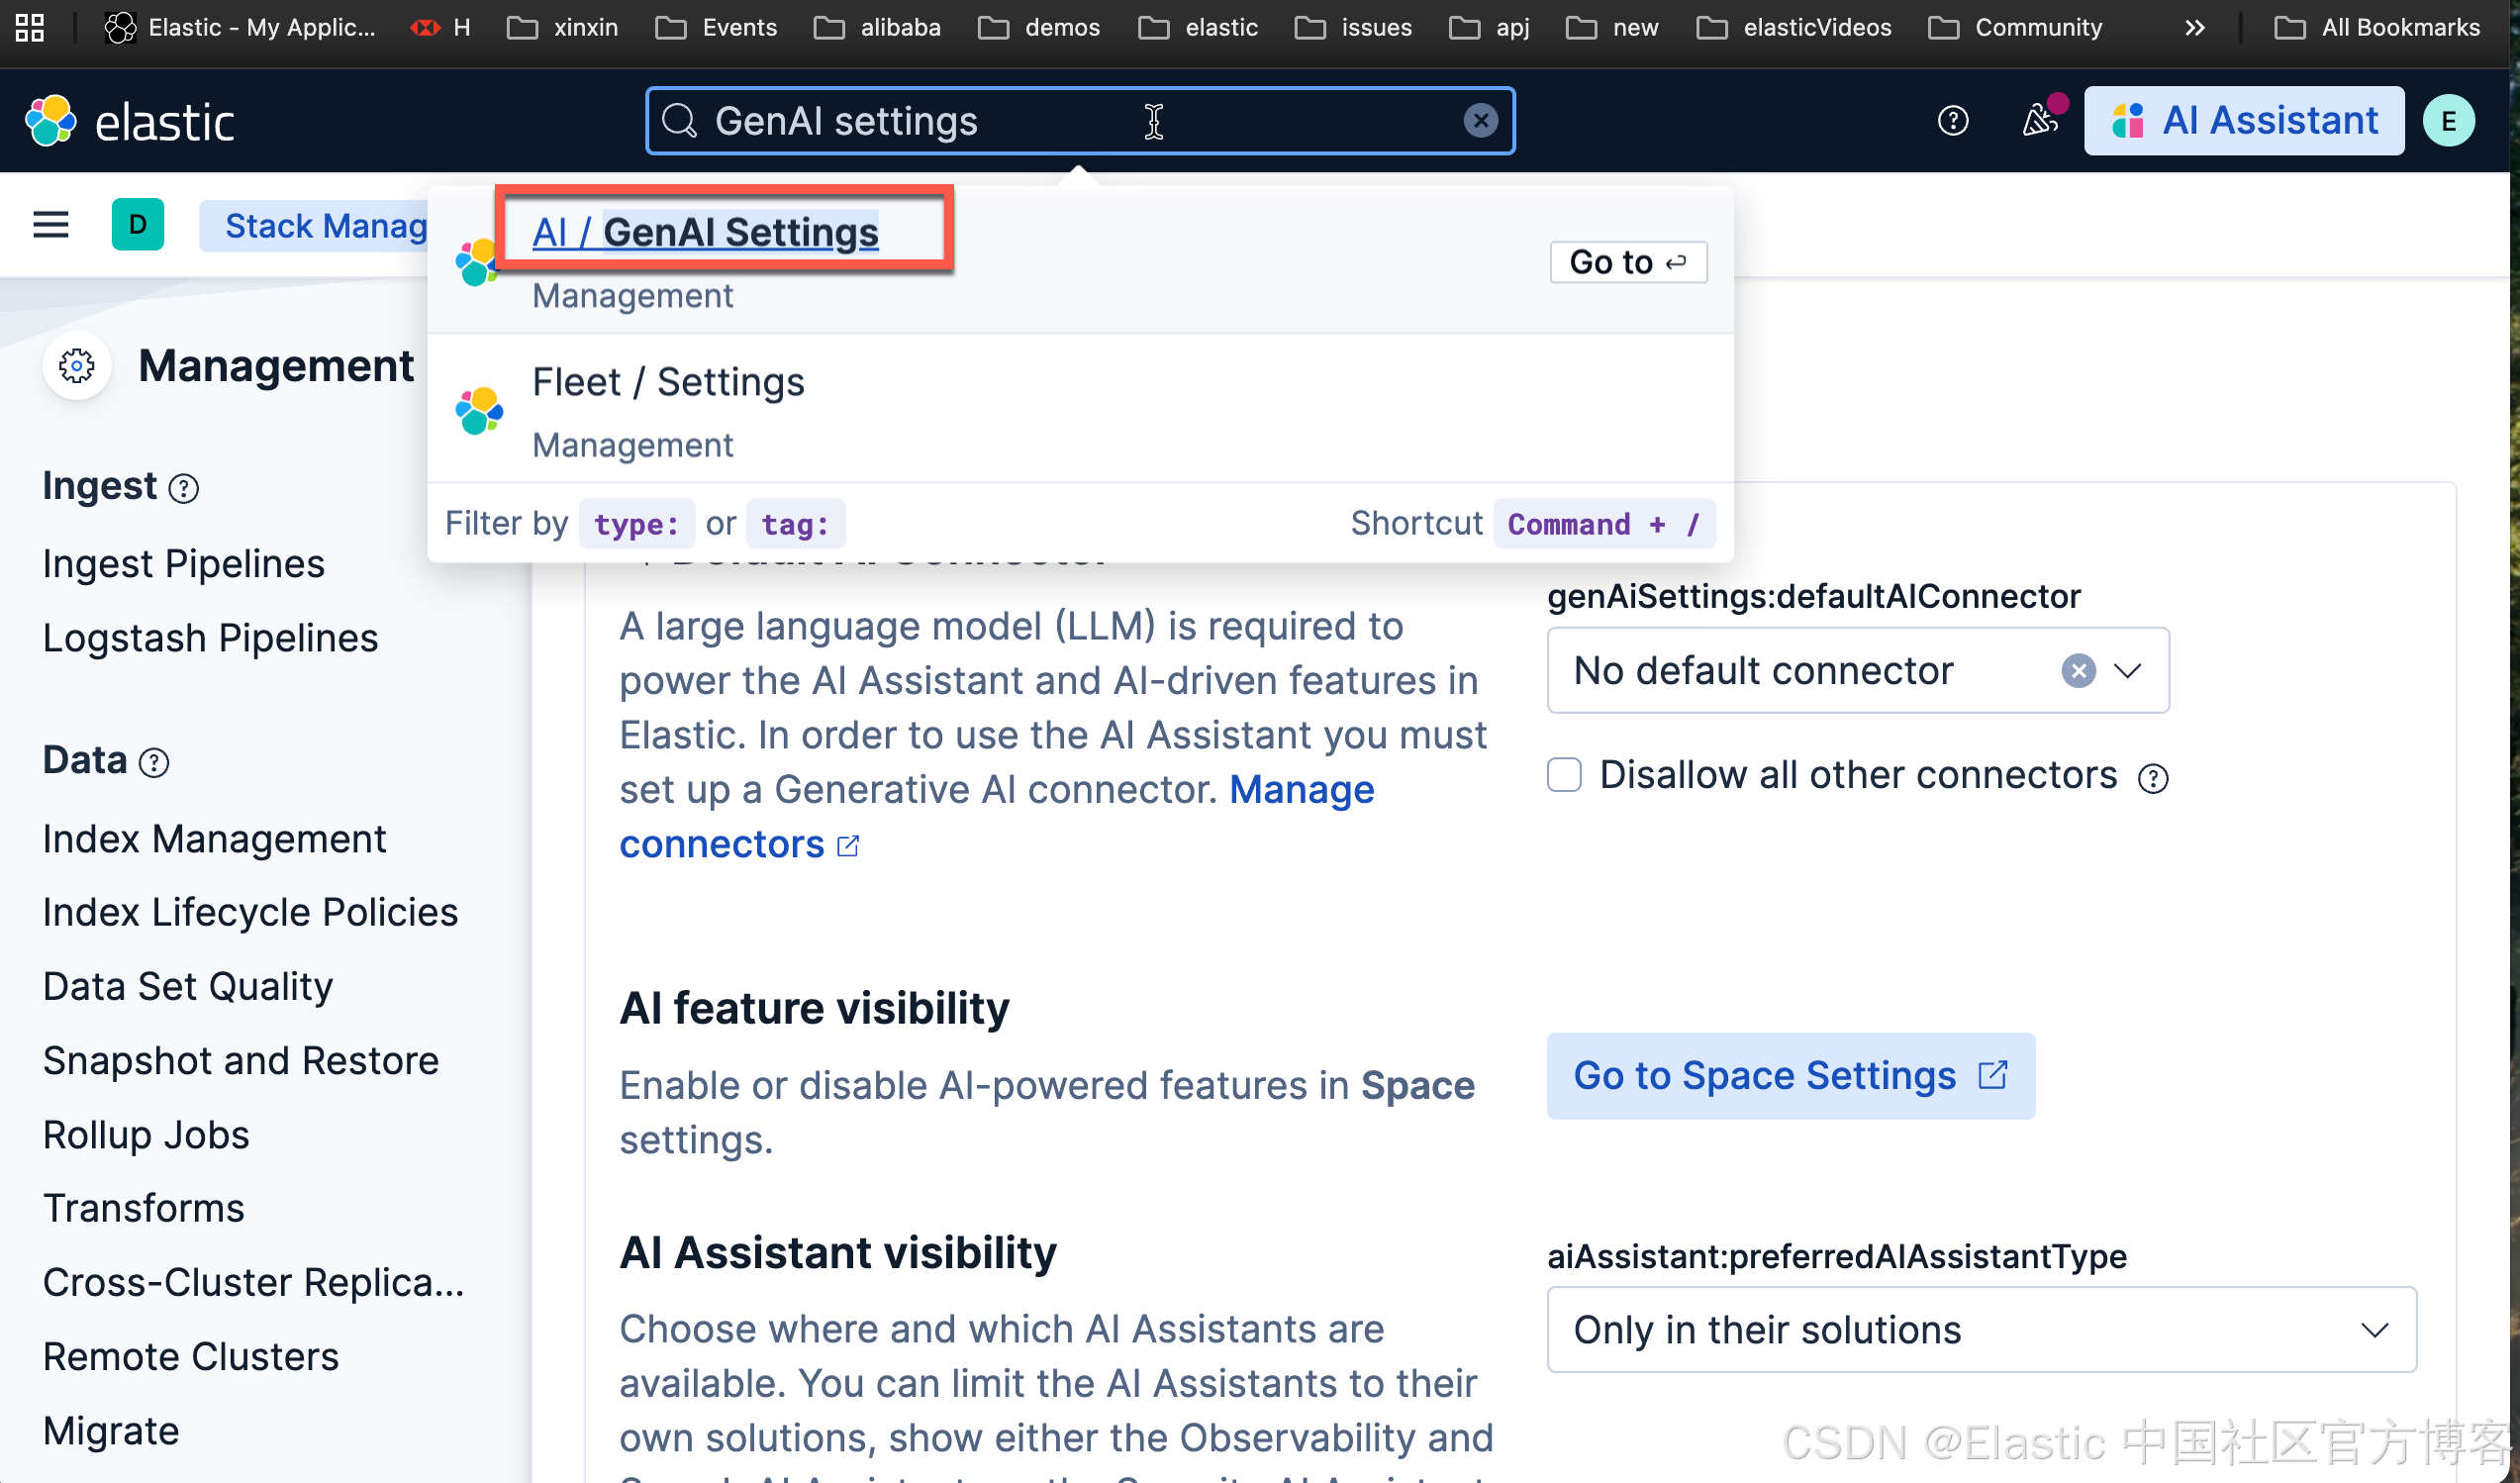Click Go to Space Settings button
The image size is (2520, 1483).
coord(1789,1075)
